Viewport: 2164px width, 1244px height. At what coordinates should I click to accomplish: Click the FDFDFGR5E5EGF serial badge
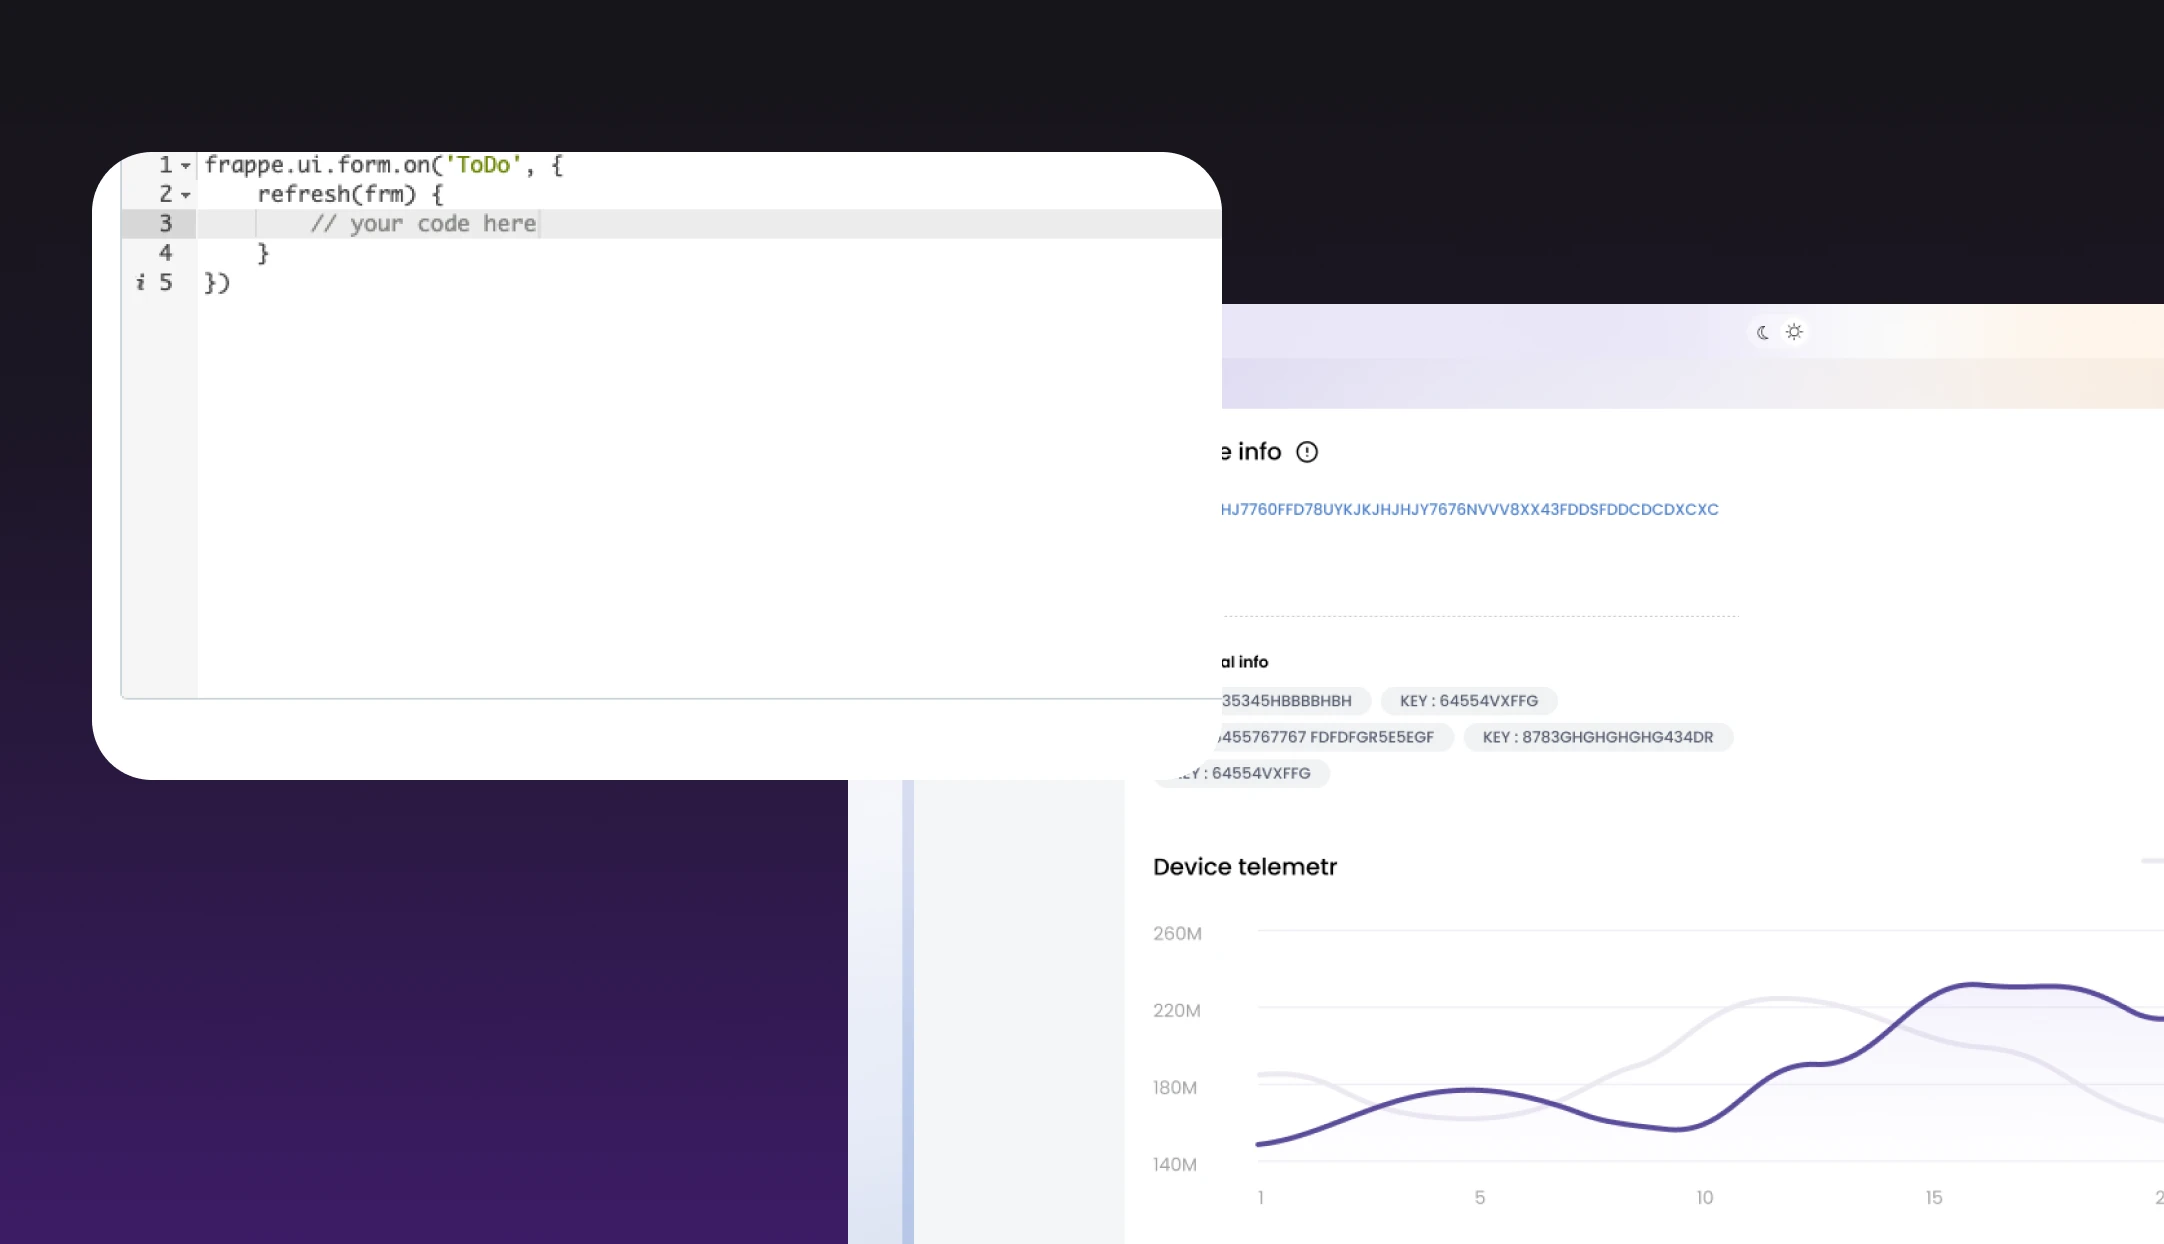1330,737
